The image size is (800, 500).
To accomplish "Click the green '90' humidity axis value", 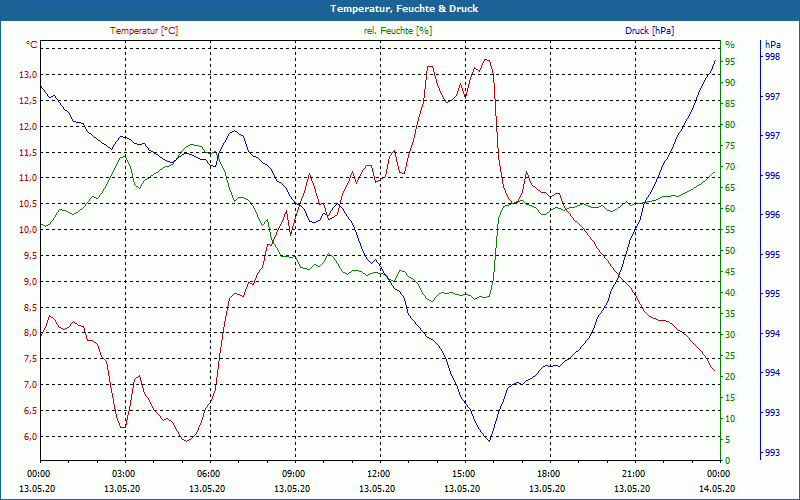I will pyautogui.click(x=730, y=83).
